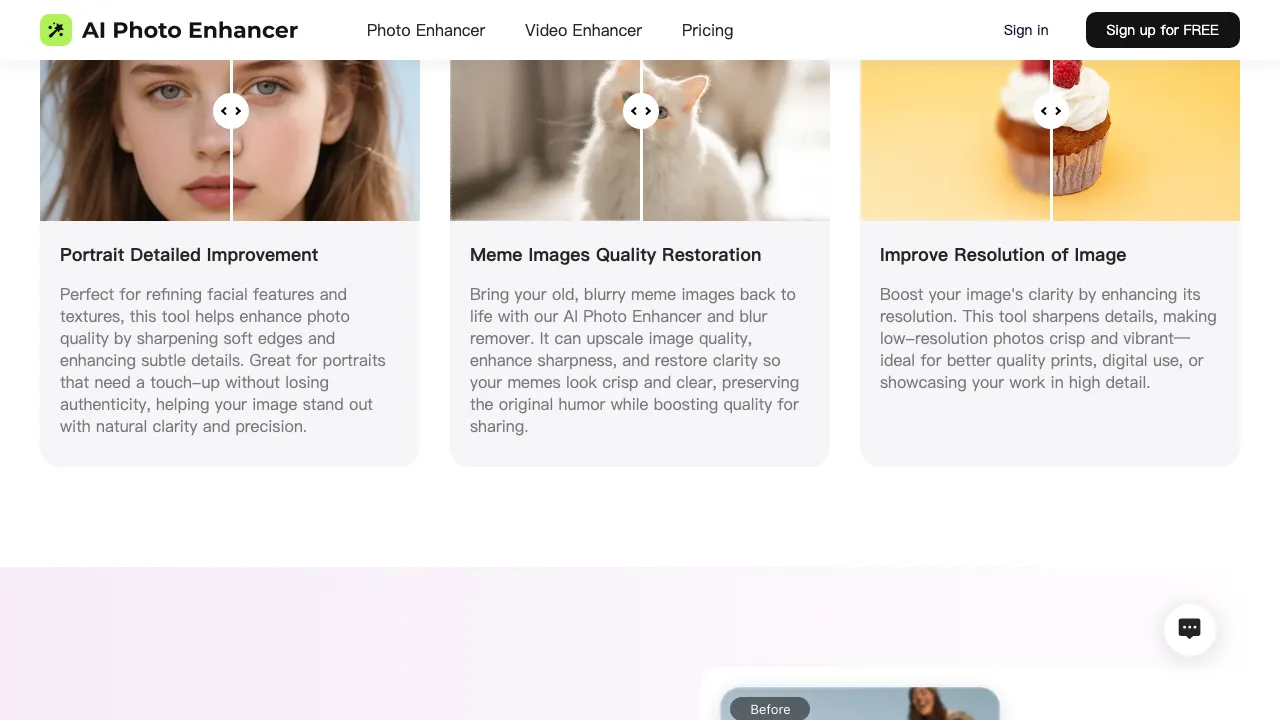Sign up for FREE
This screenshot has height=720, width=1280.
point(1162,30)
